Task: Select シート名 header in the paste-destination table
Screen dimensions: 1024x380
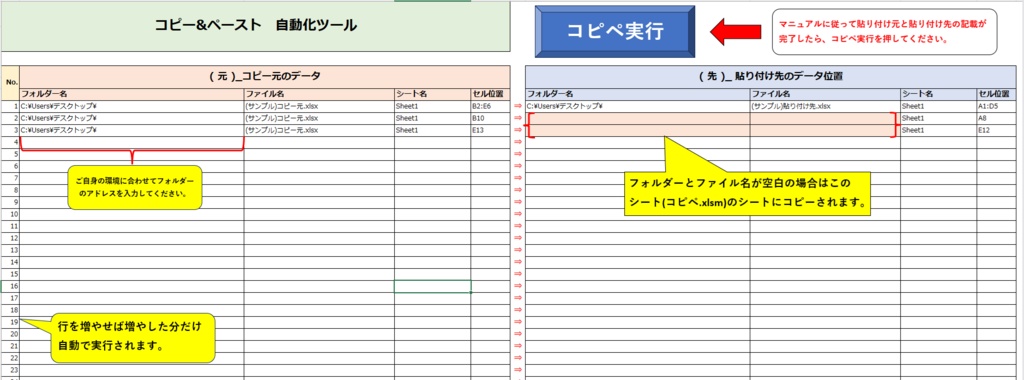Action: [938, 94]
